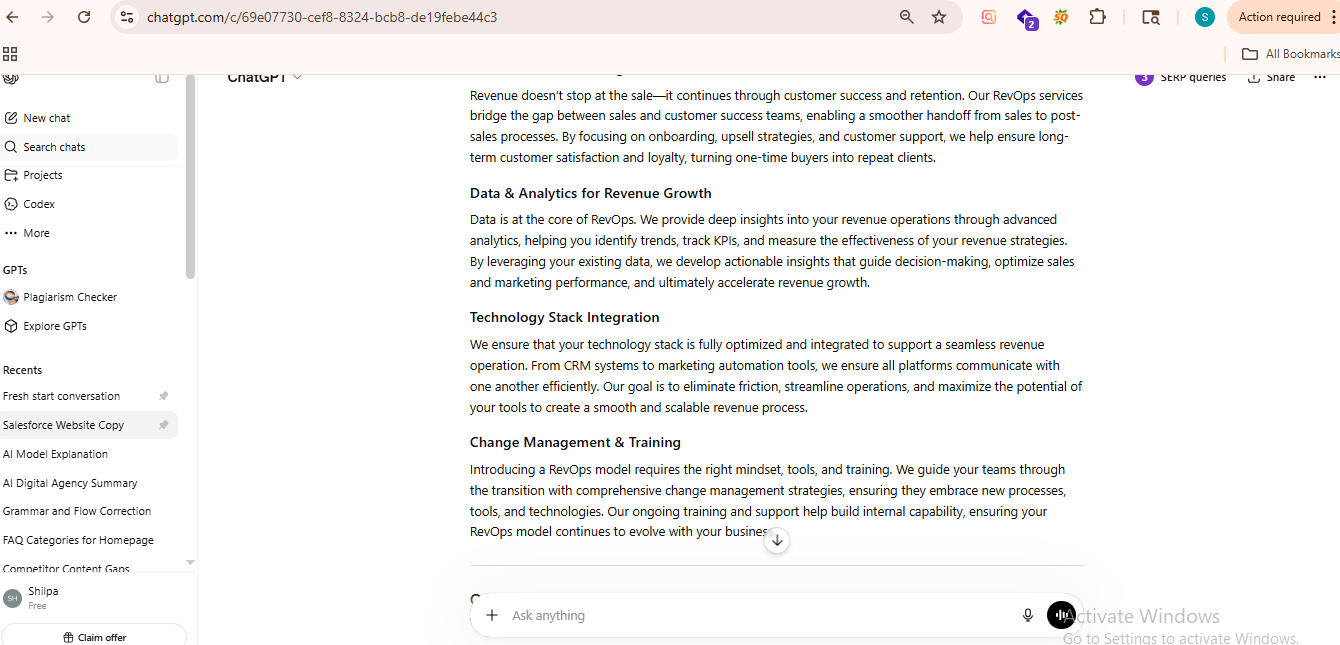The width and height of the screenshot is (1340, 645).
Task: Open the apps grid icon in bookmarks bar
Action: tap(10, 54)
